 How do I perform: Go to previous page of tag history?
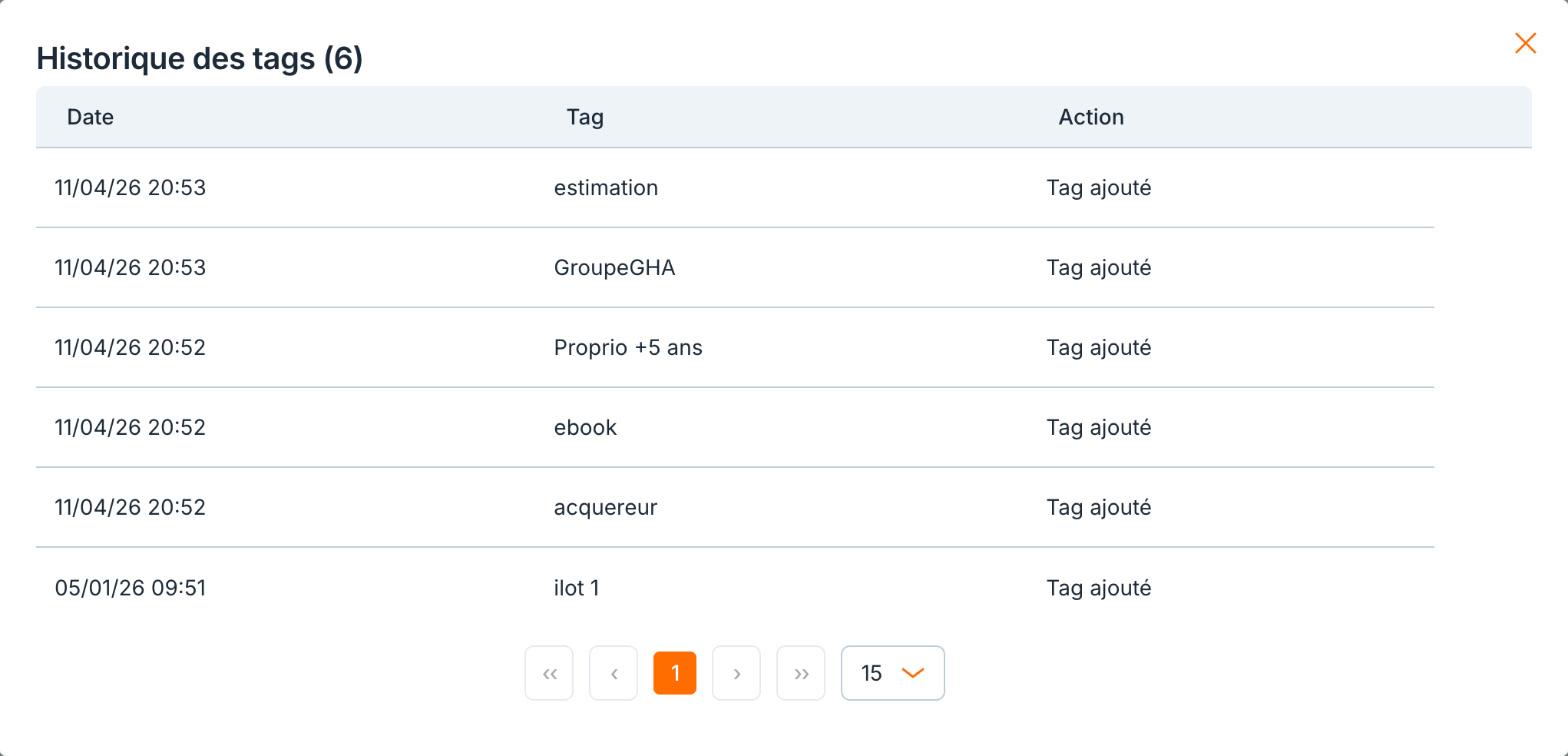pos(613,673)
